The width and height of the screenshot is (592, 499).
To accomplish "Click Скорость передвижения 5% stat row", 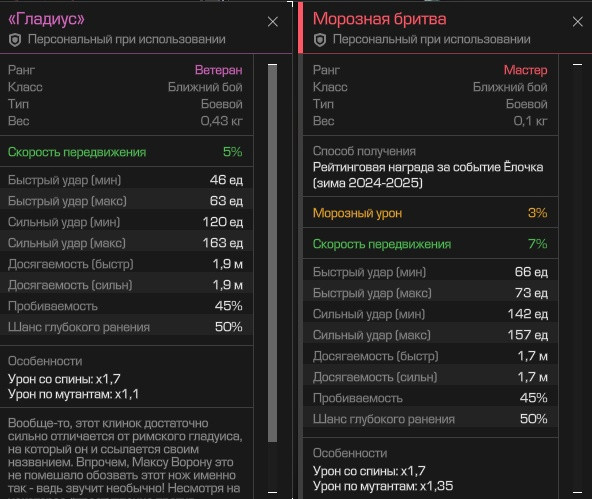I will [x=125, y=152].
